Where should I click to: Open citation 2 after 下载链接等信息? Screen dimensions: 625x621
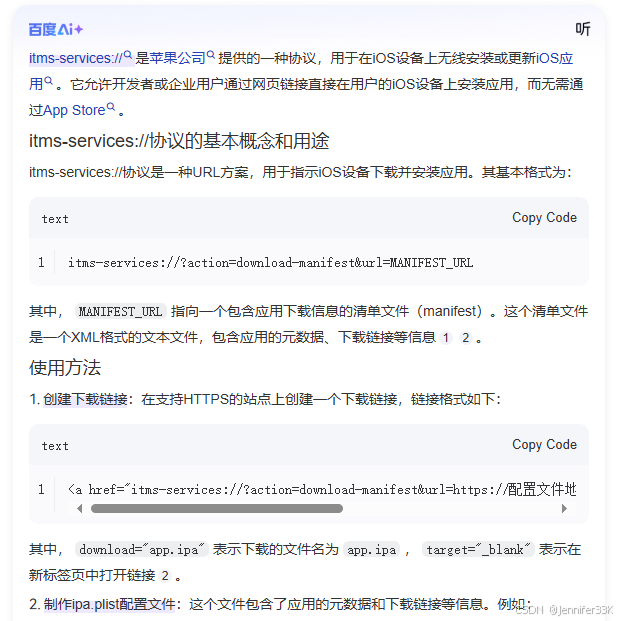click(x=466, y=338)
